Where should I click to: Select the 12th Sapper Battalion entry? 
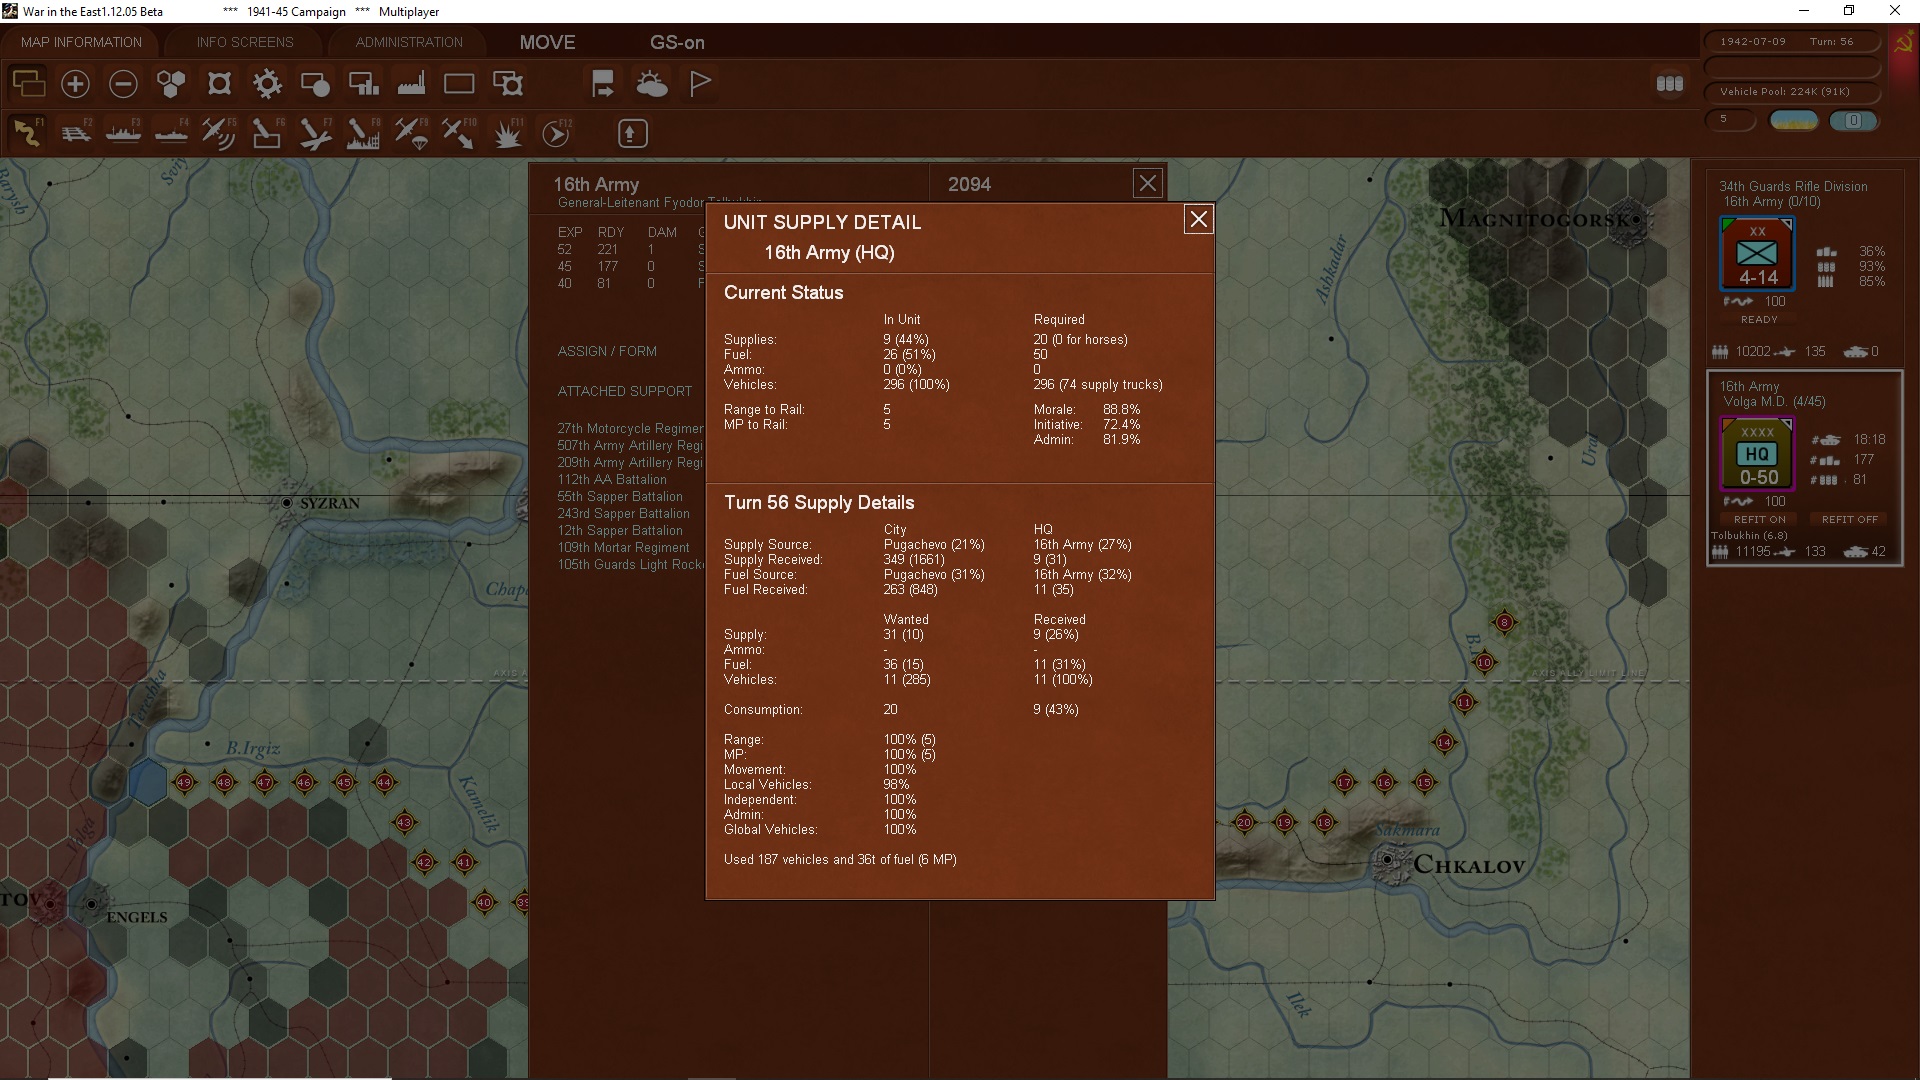[x=620, y=530]
